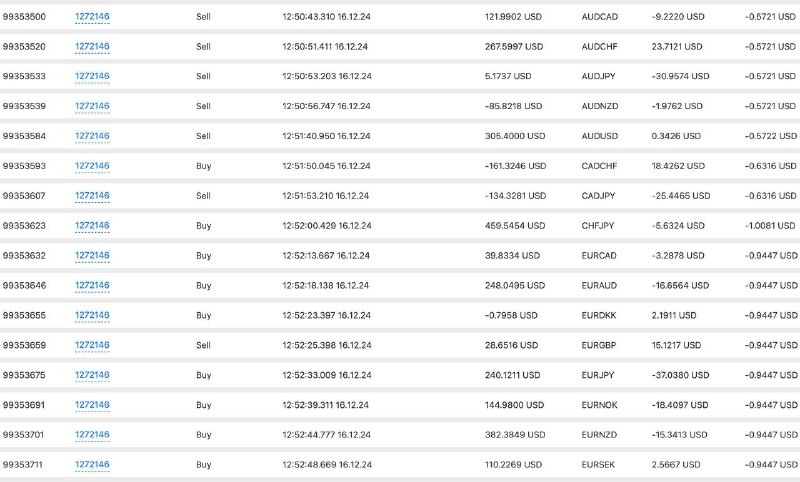Open account link in EURNOK trade row
This screenshot has width=800, height=482.
point(92,404)
